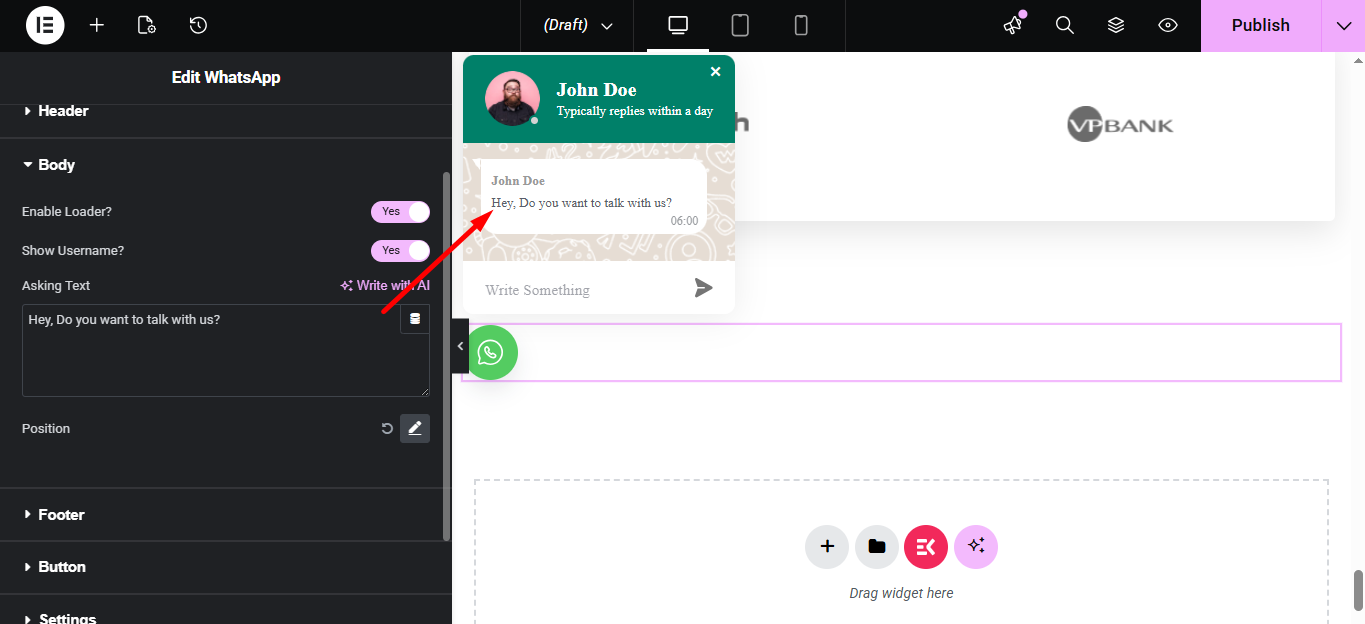The image size is (1365, 624).
Task: Click the Add Element plus icon
Action: click(96, 25)
